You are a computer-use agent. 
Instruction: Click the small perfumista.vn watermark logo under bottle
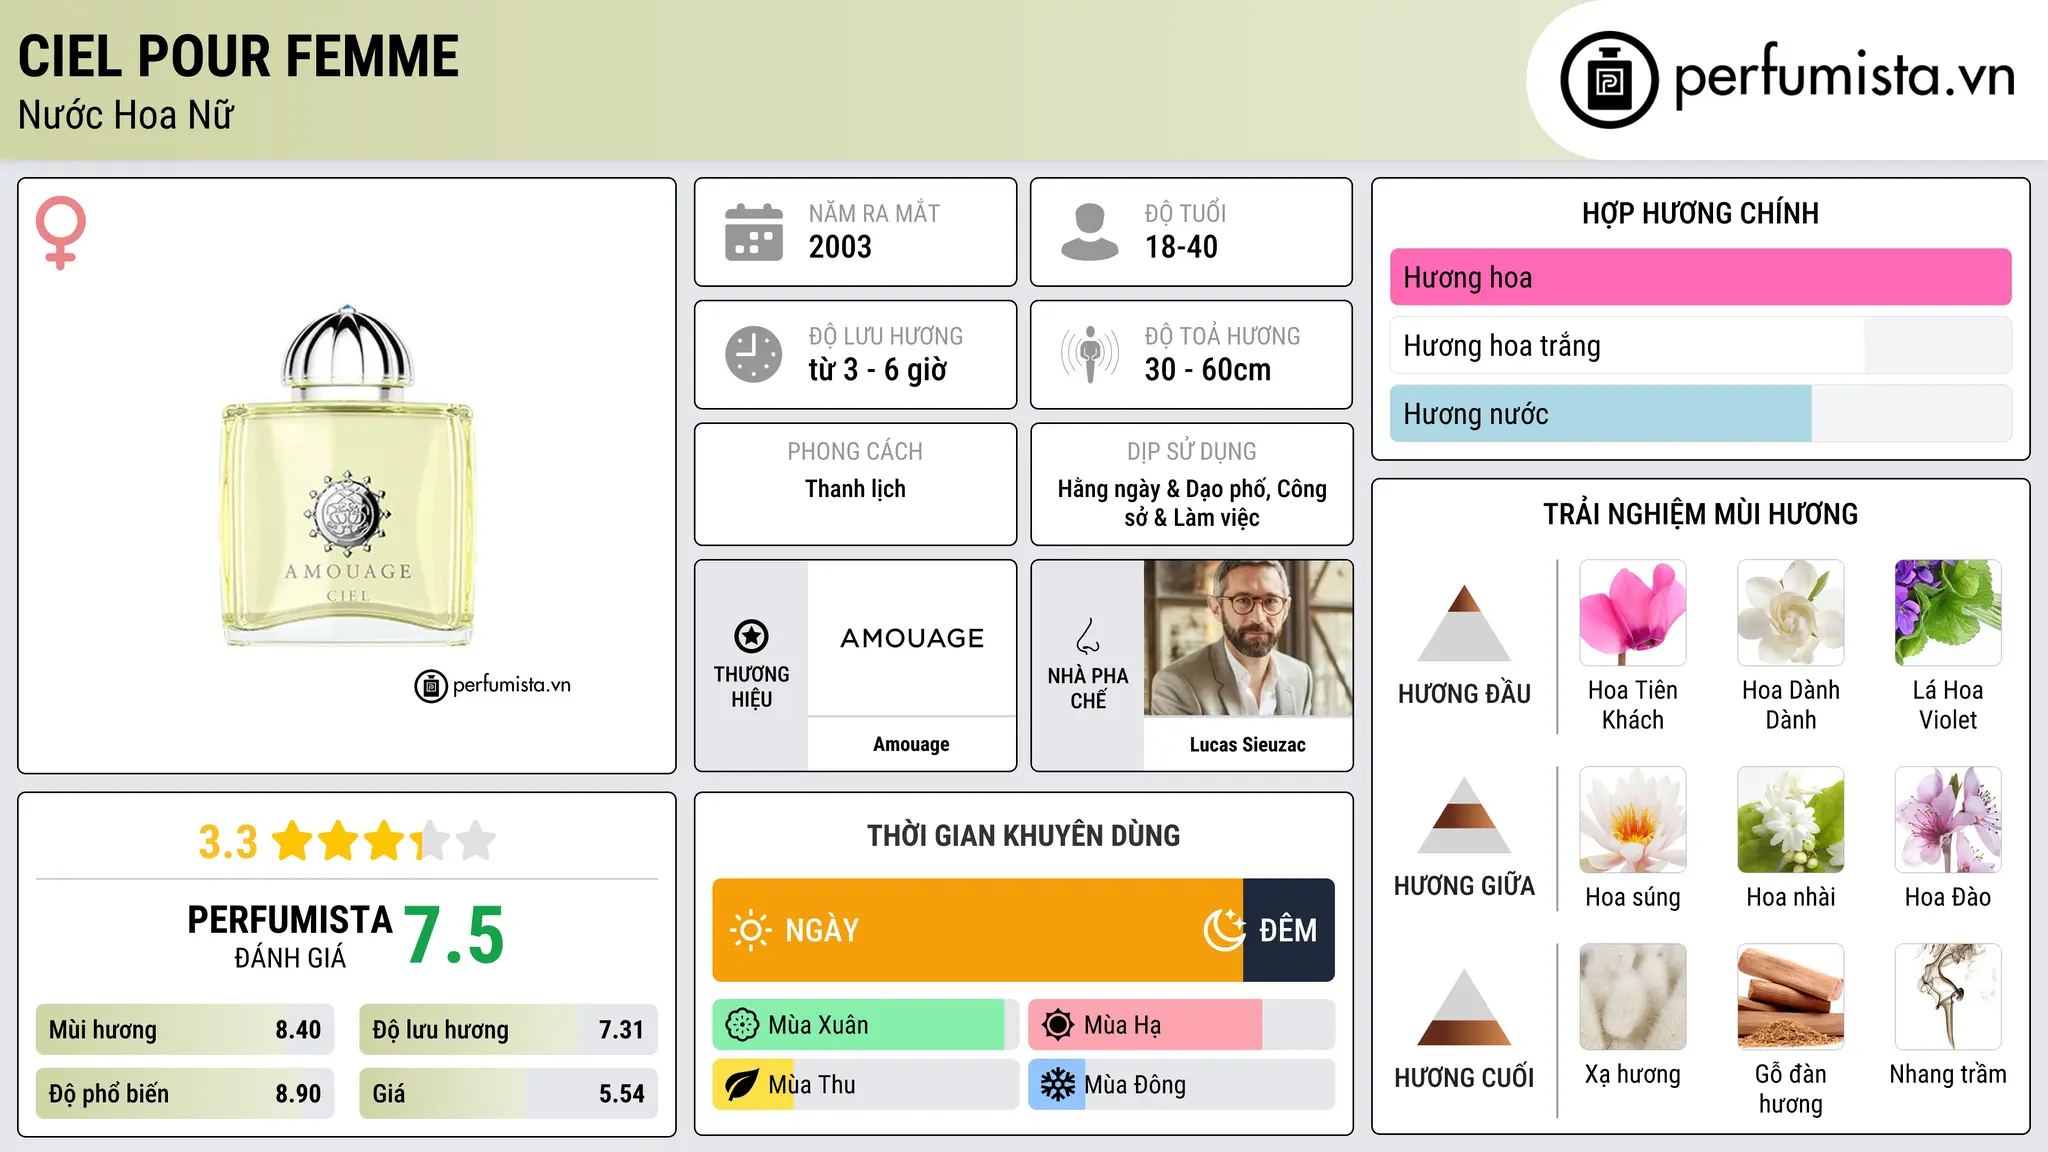coord(493,685)
